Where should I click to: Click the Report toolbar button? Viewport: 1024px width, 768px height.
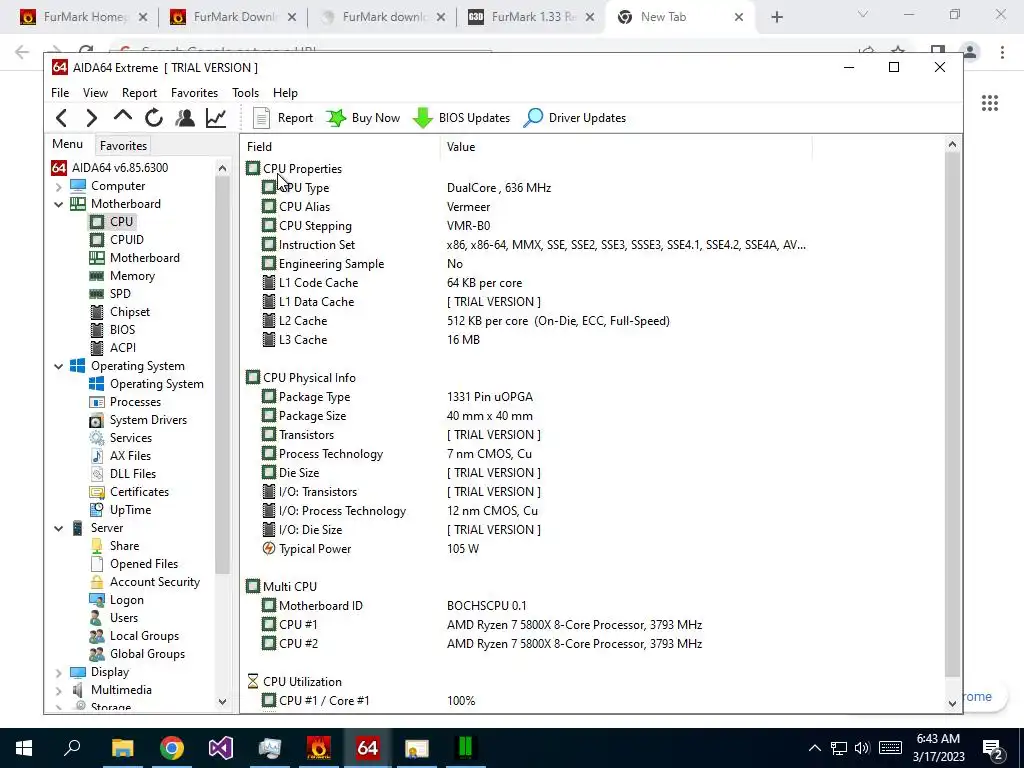(283, 118)
